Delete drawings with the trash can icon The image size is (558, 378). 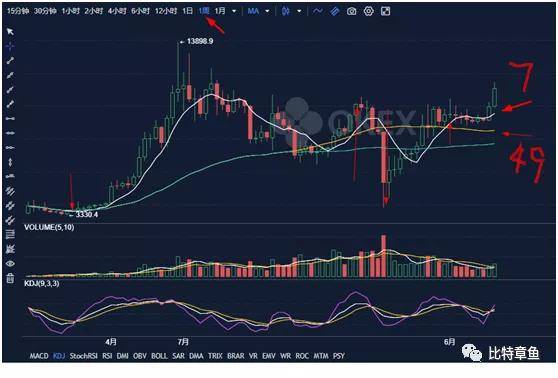[10, 278]
